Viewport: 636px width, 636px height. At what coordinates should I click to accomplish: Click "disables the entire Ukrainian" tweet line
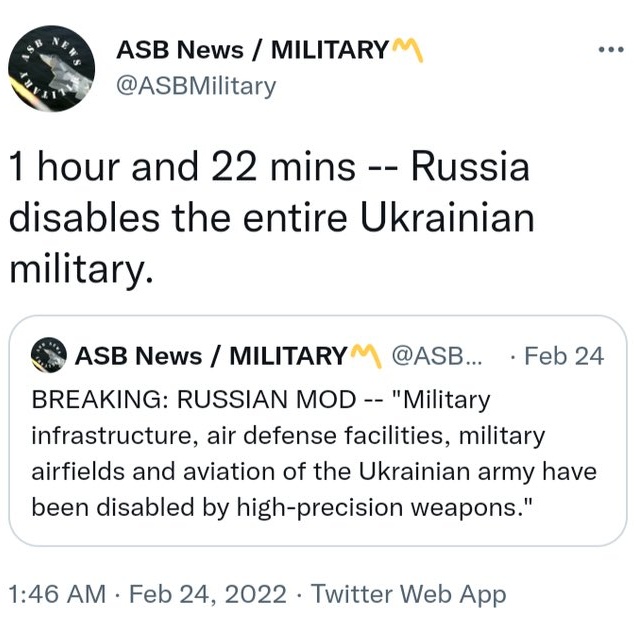[x=271, y=217]
